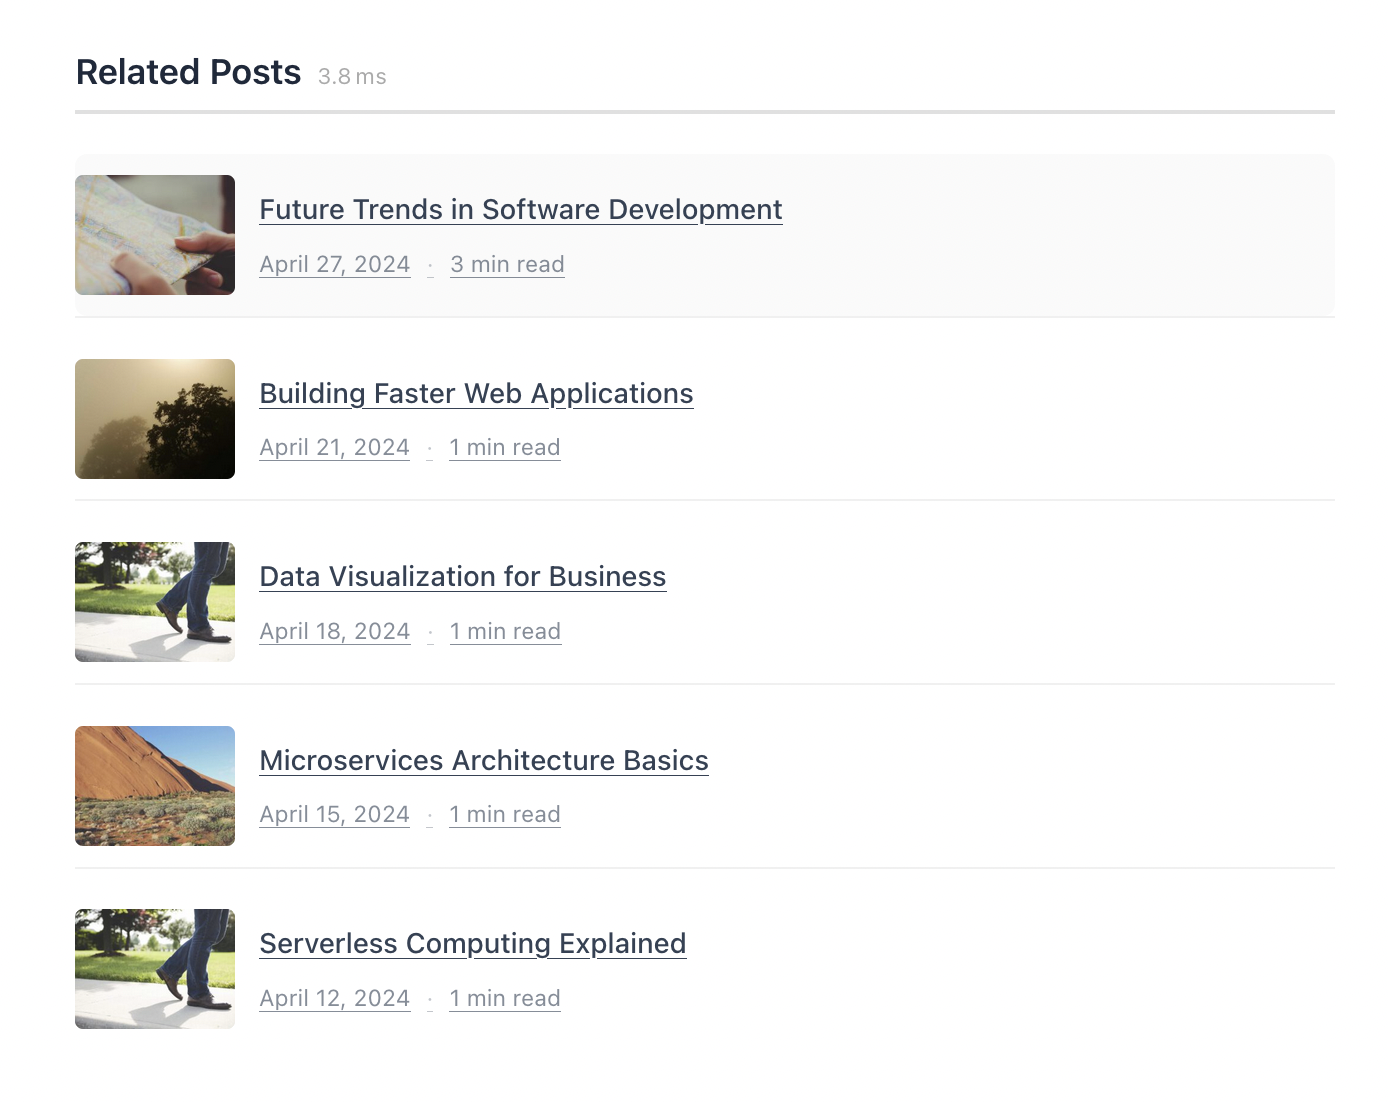This screenshot has width=1388, height=1102.
Task: Open the Future Trends in Software Development post
Action: 520,210
